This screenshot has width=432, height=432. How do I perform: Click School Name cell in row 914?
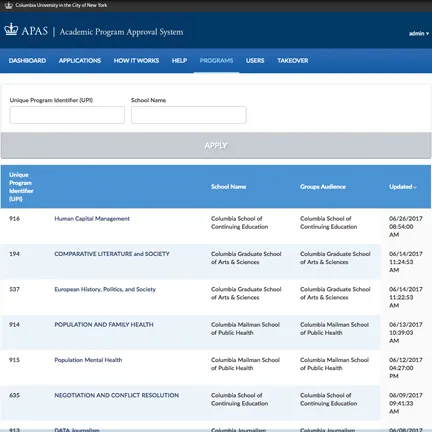pos(245,329)
